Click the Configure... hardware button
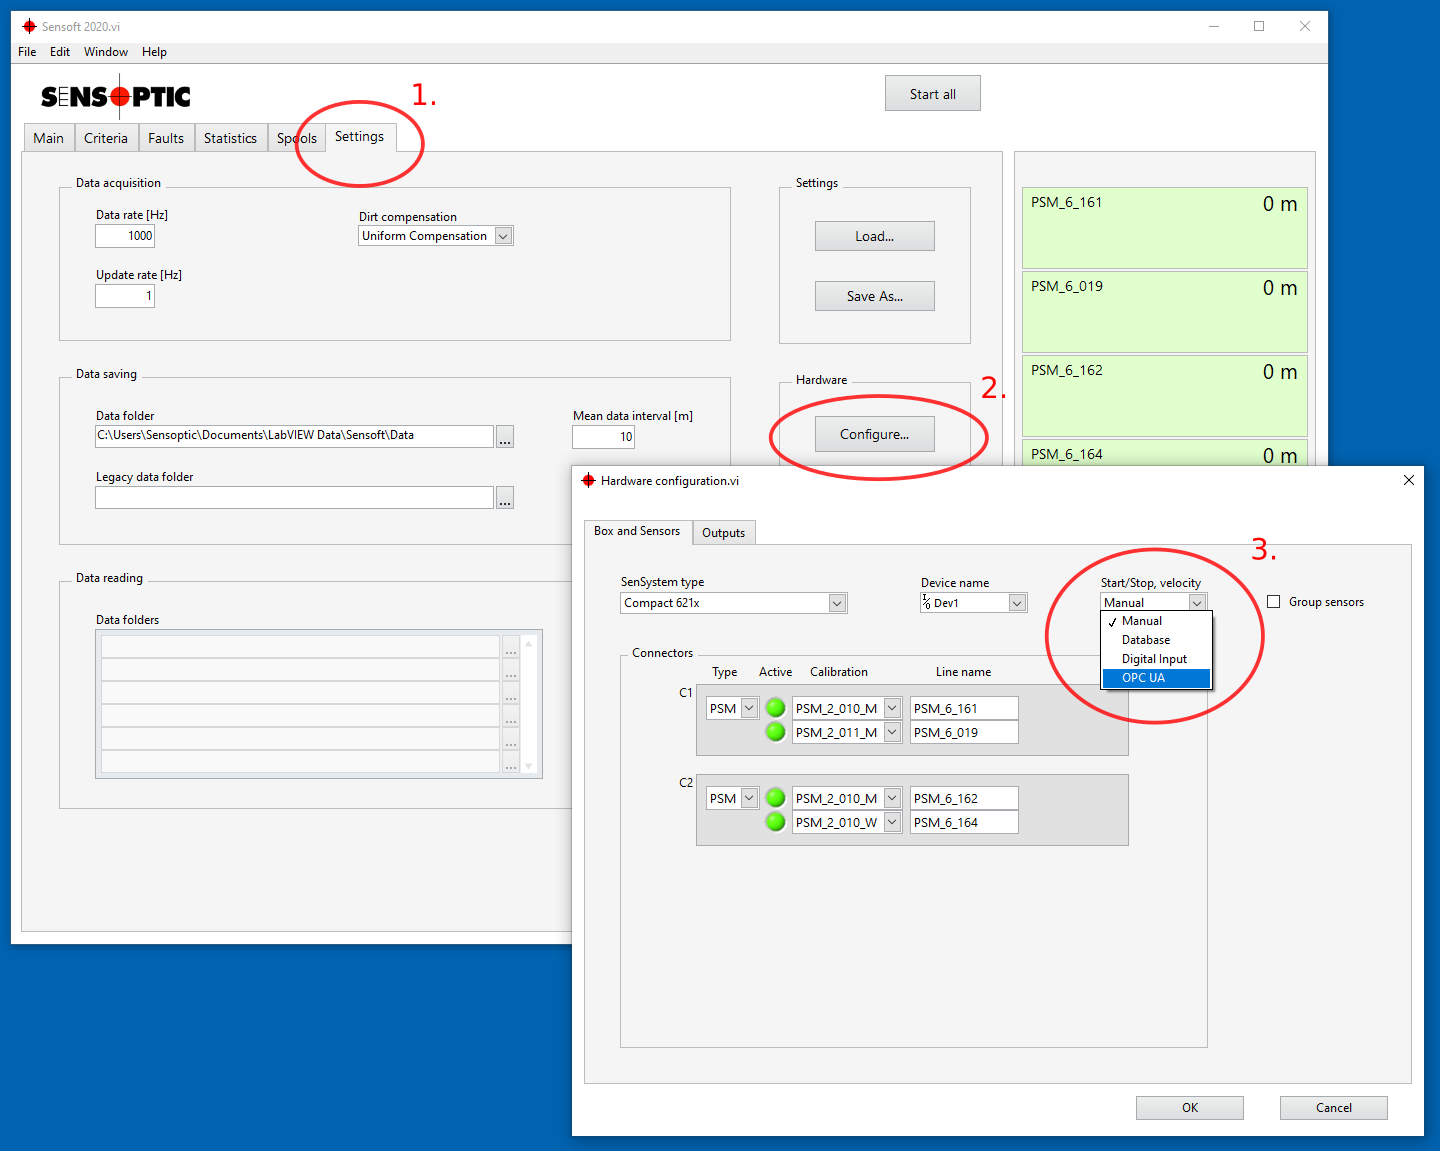1440x1151 pixels. pos(875,434)
